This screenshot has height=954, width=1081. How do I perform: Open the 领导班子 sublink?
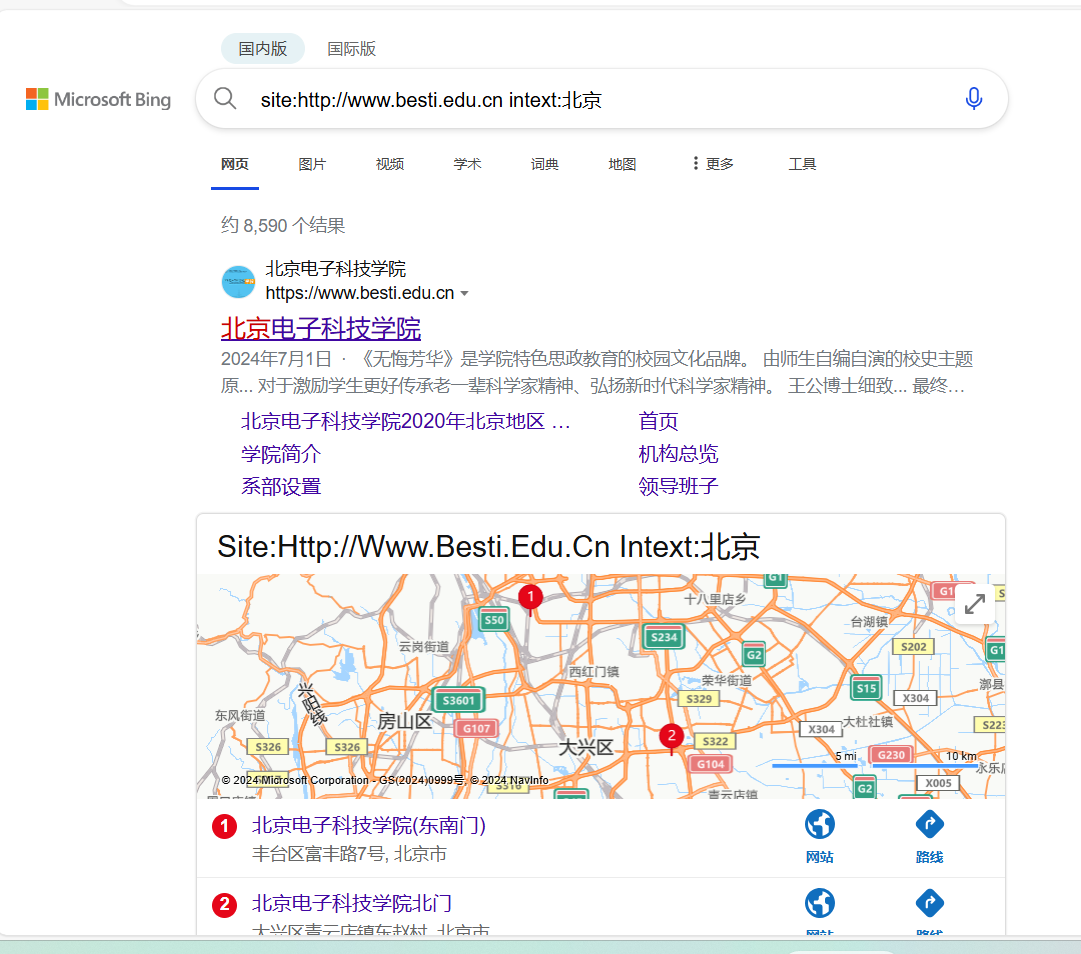click(x=678, y=486)
